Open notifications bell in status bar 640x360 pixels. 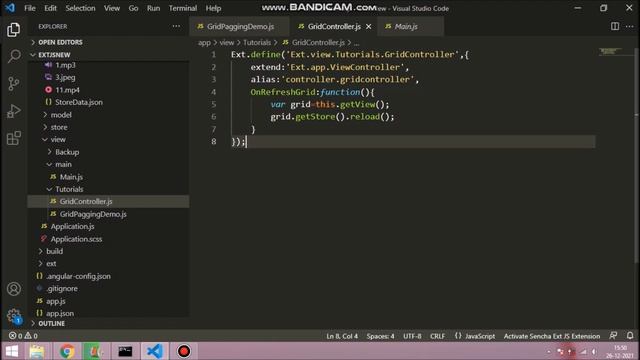point(630,336)
